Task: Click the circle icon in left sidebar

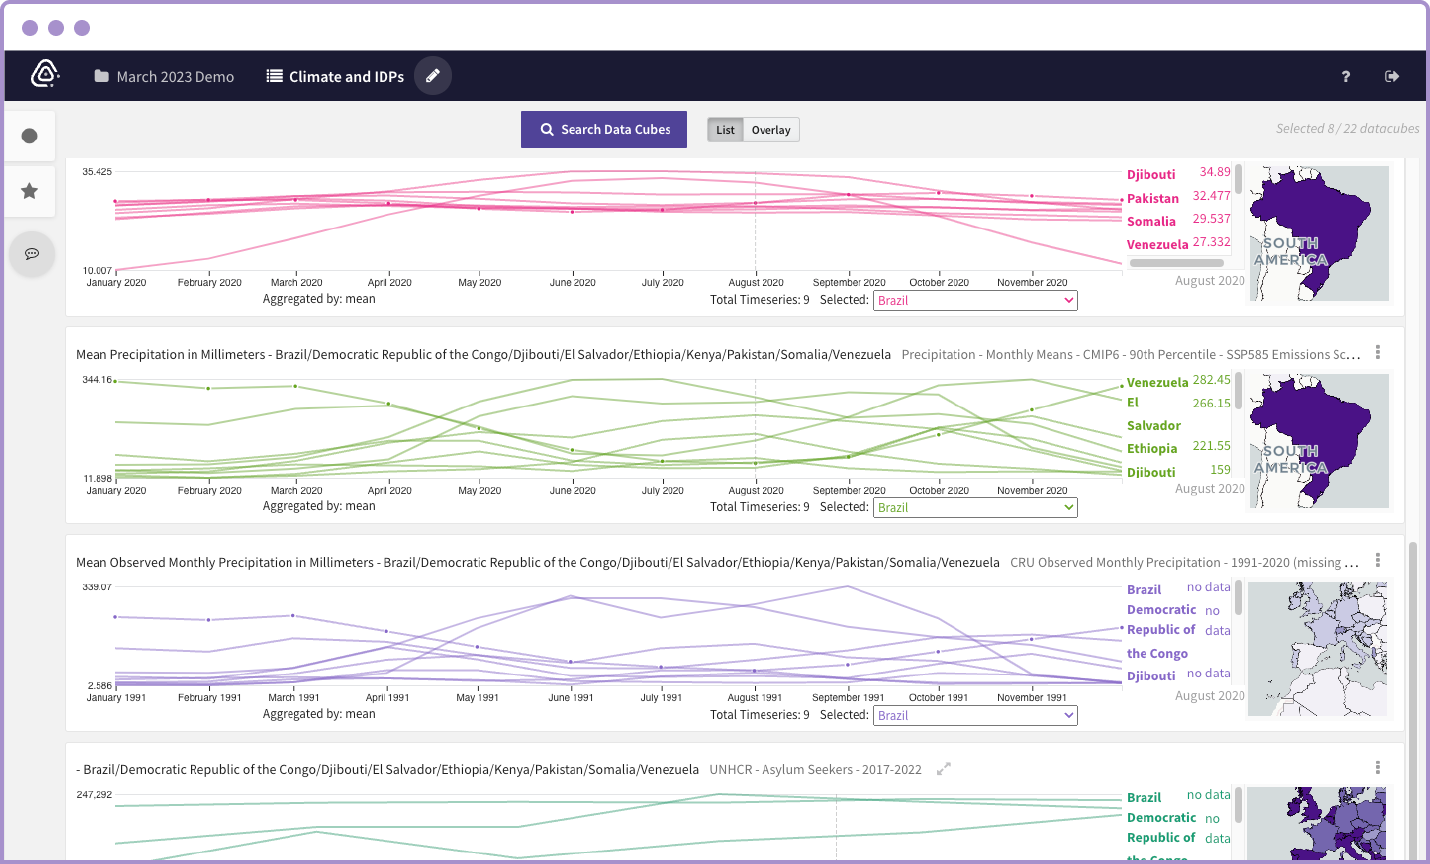Action: (30, 136)
